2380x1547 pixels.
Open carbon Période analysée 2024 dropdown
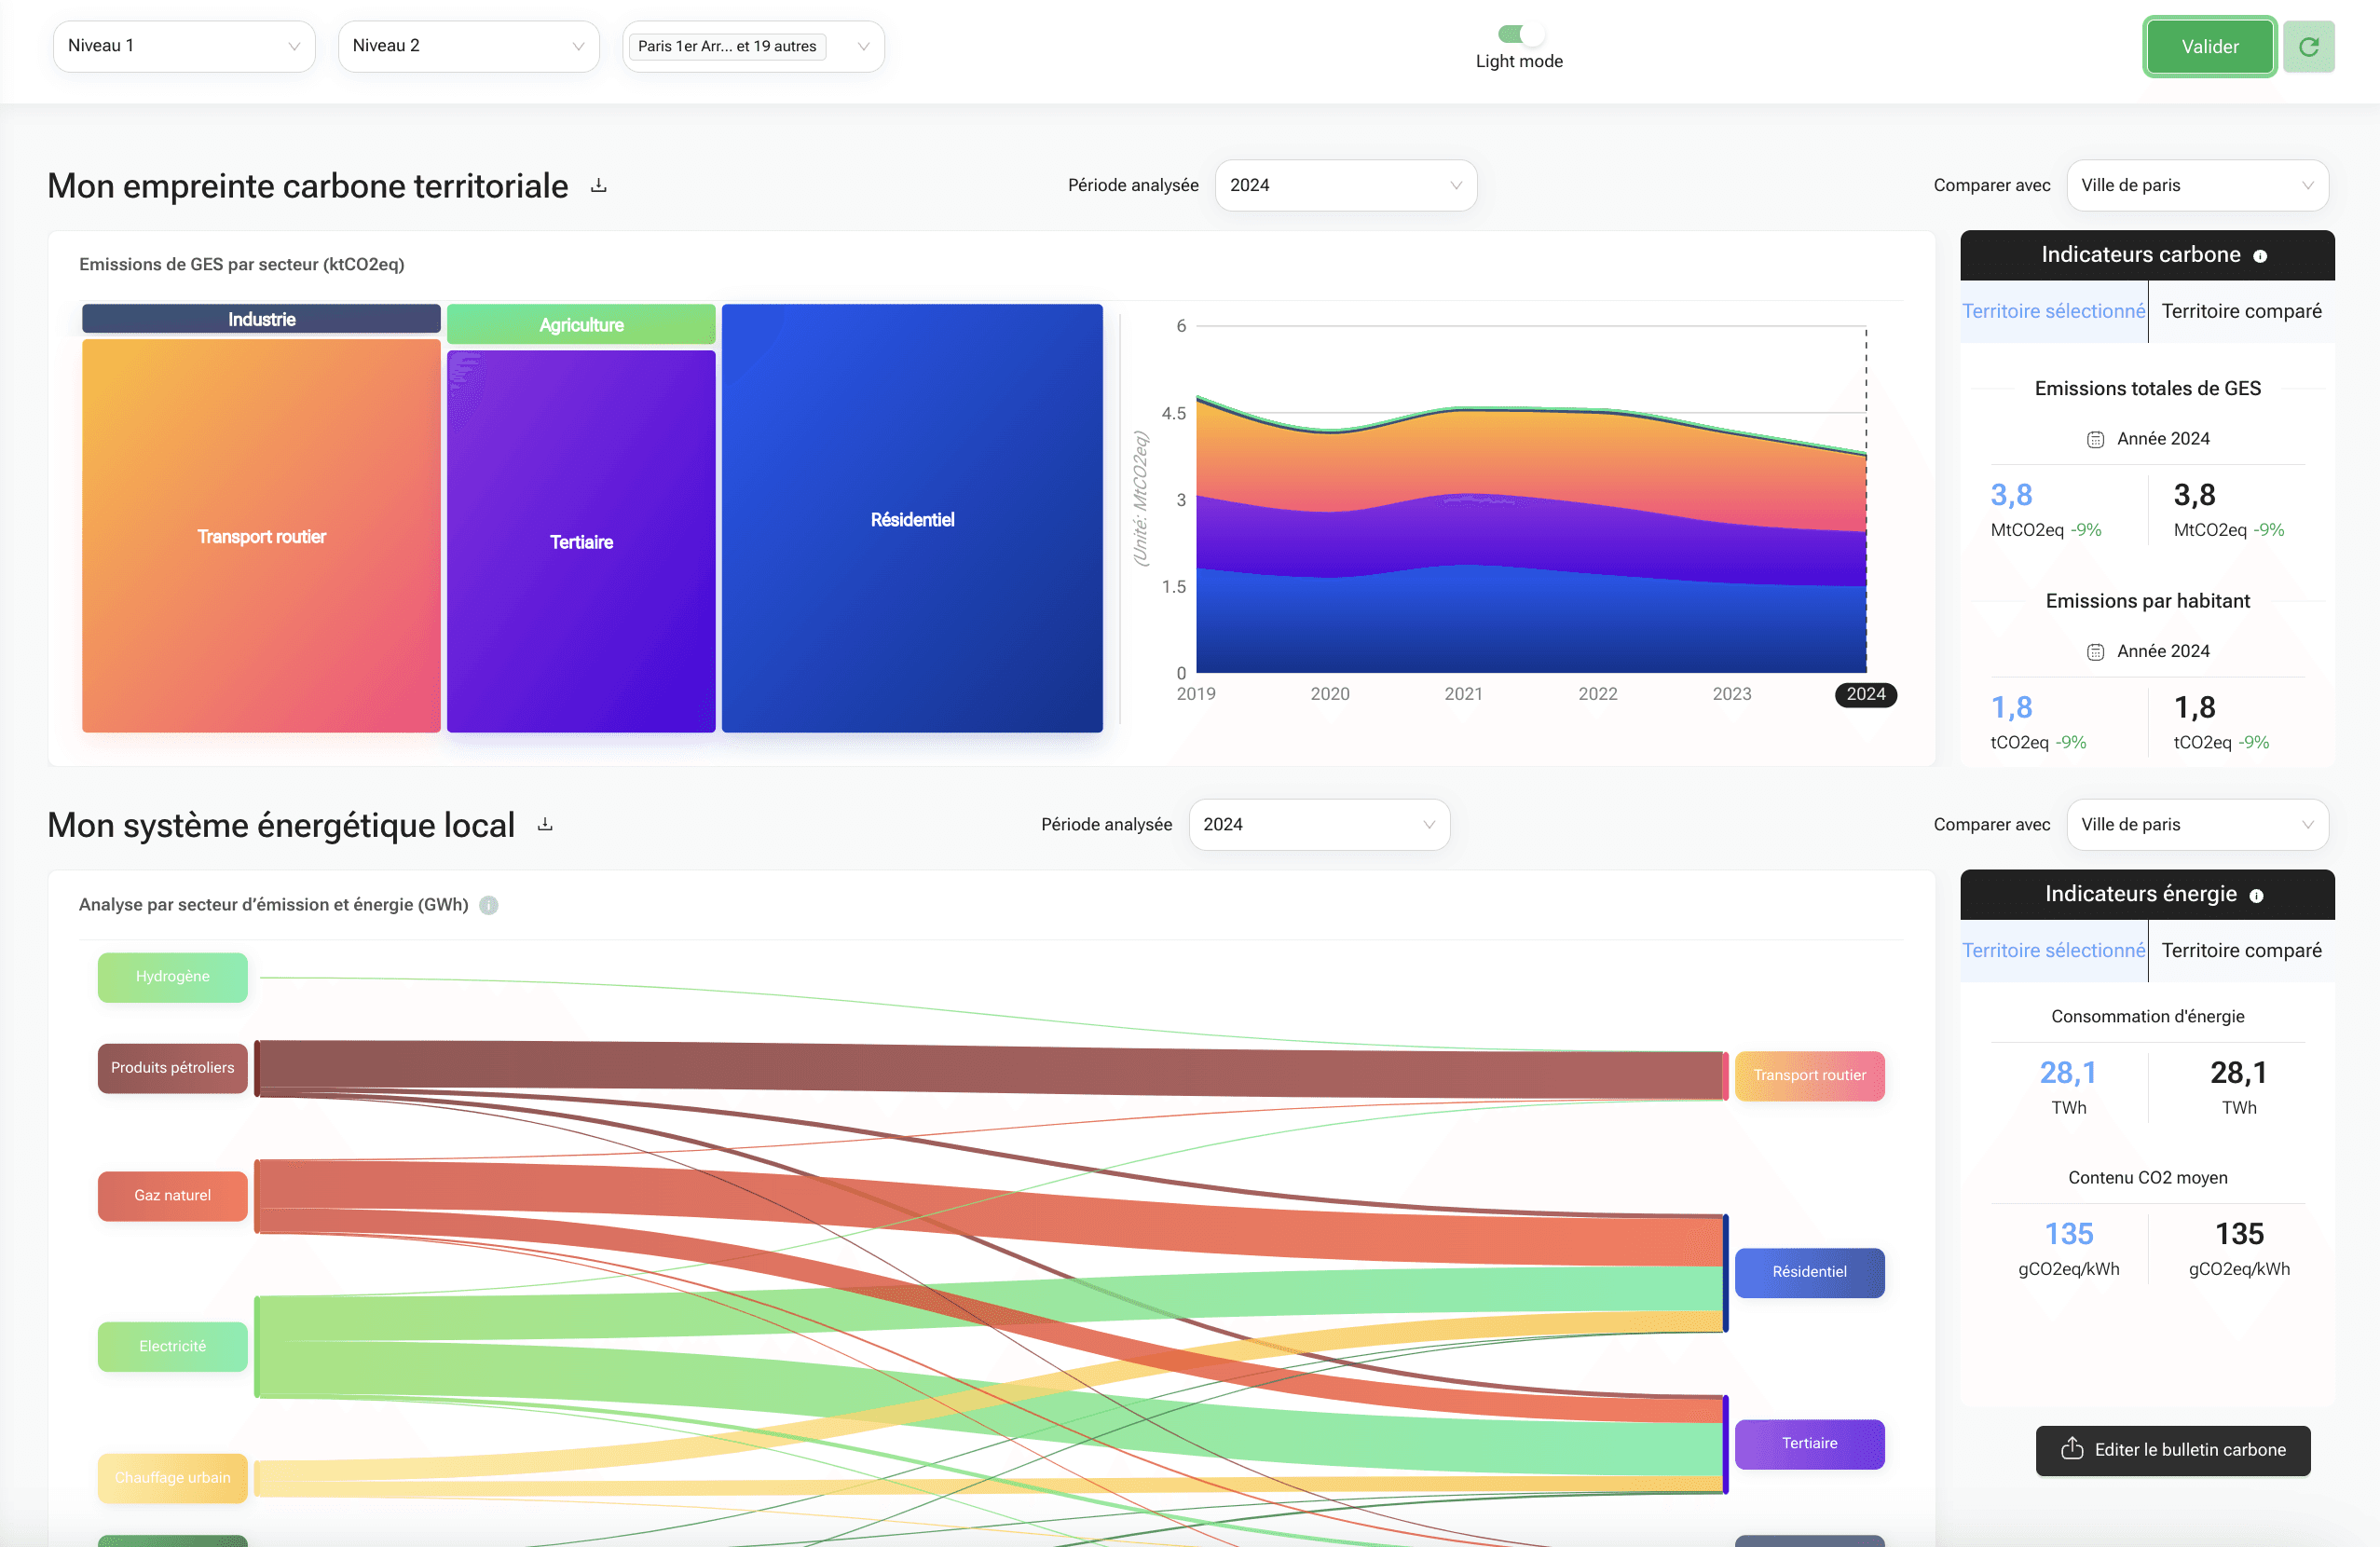[x=1345, y=185]
